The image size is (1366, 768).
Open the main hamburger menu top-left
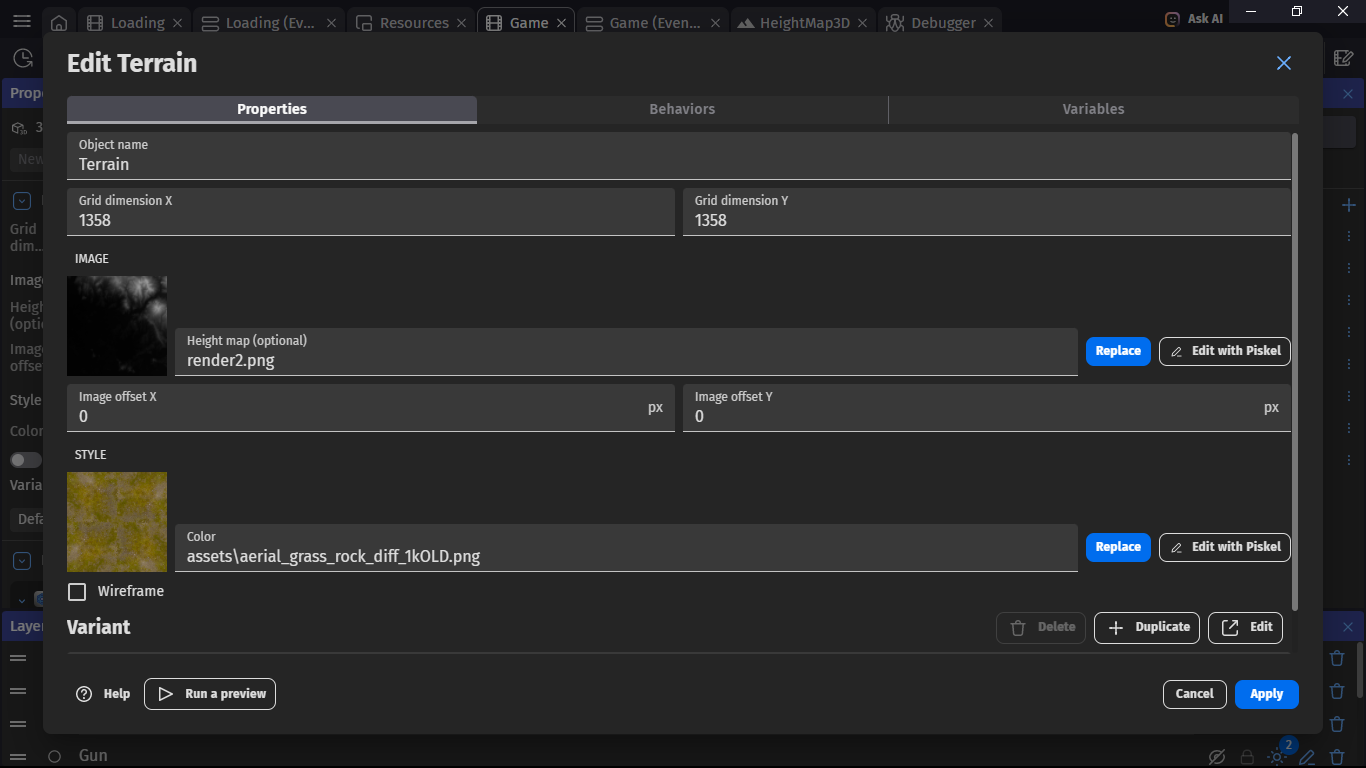point(21,20)
